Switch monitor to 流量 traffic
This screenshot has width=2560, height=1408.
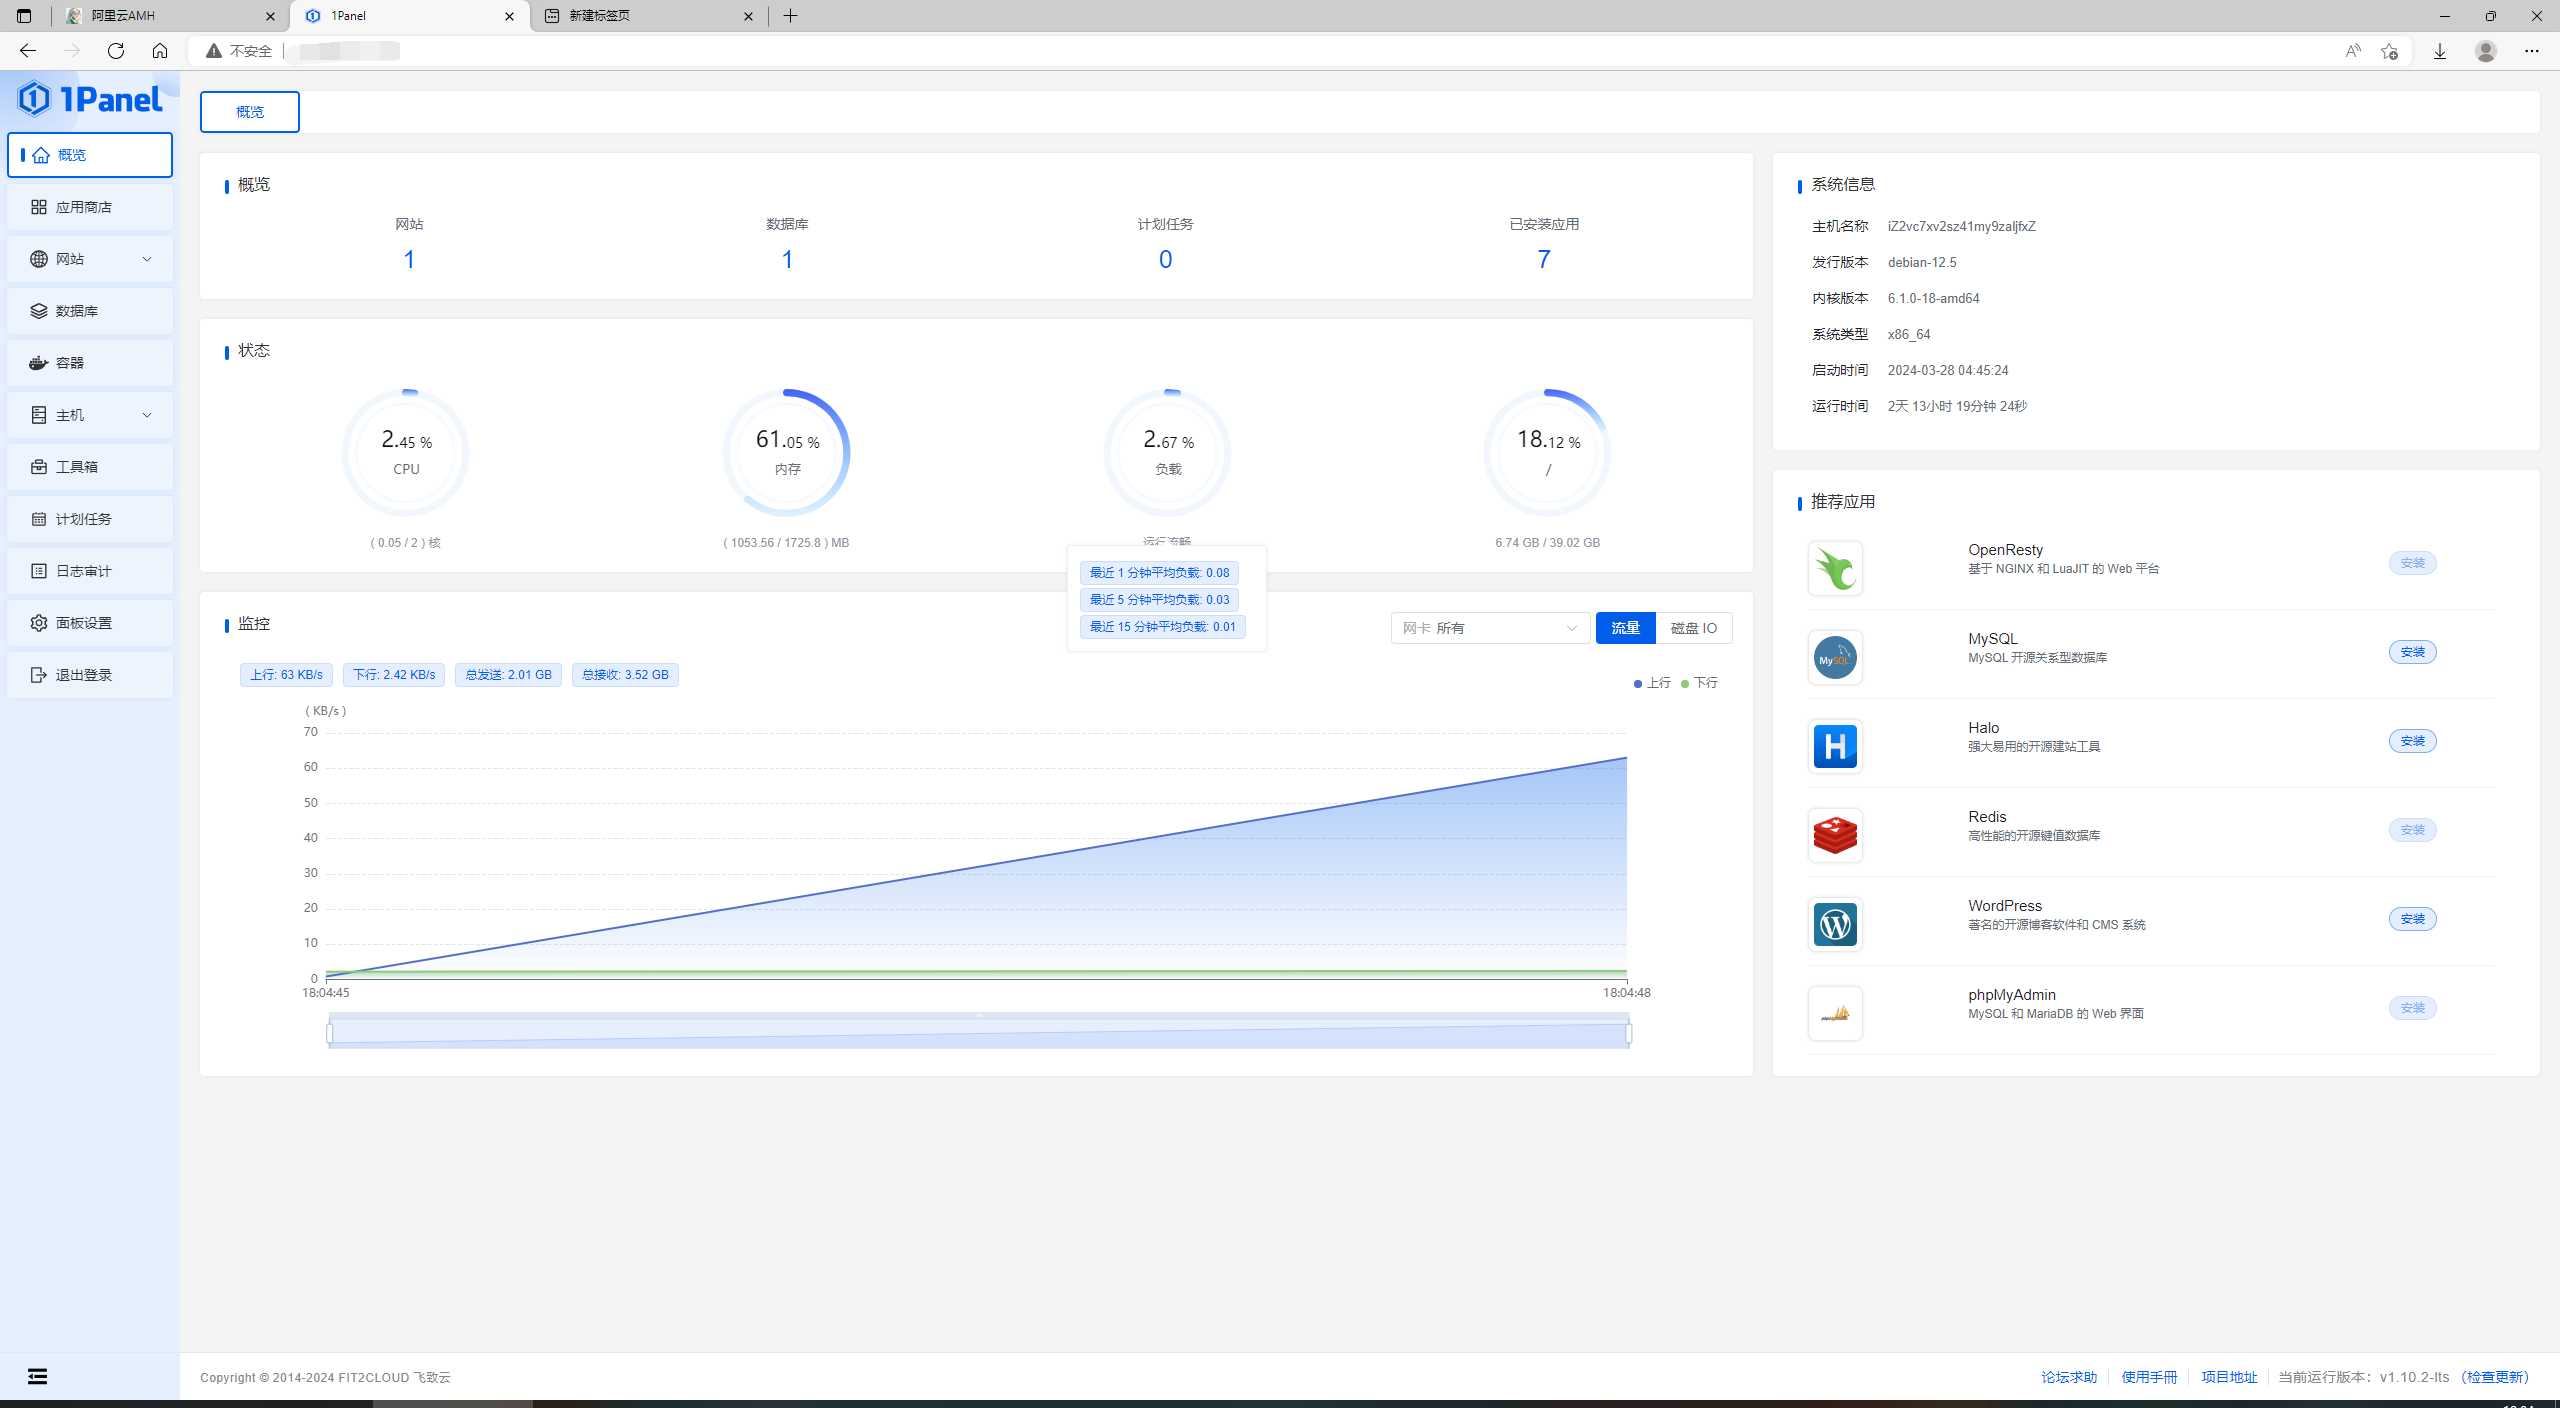coord(1625,628)
